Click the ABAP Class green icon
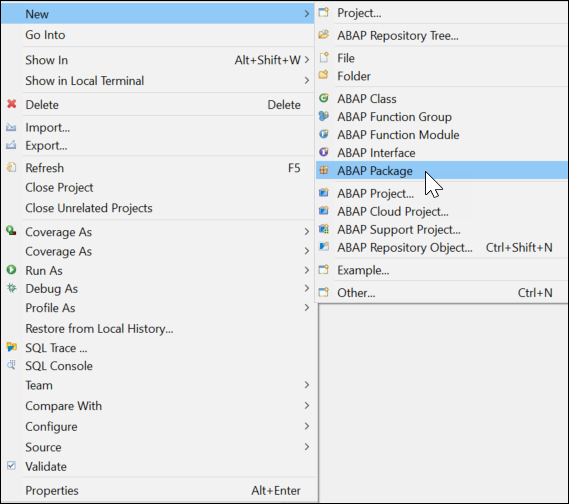This screenshot has width=570, height=504. (x=324, y=98)
